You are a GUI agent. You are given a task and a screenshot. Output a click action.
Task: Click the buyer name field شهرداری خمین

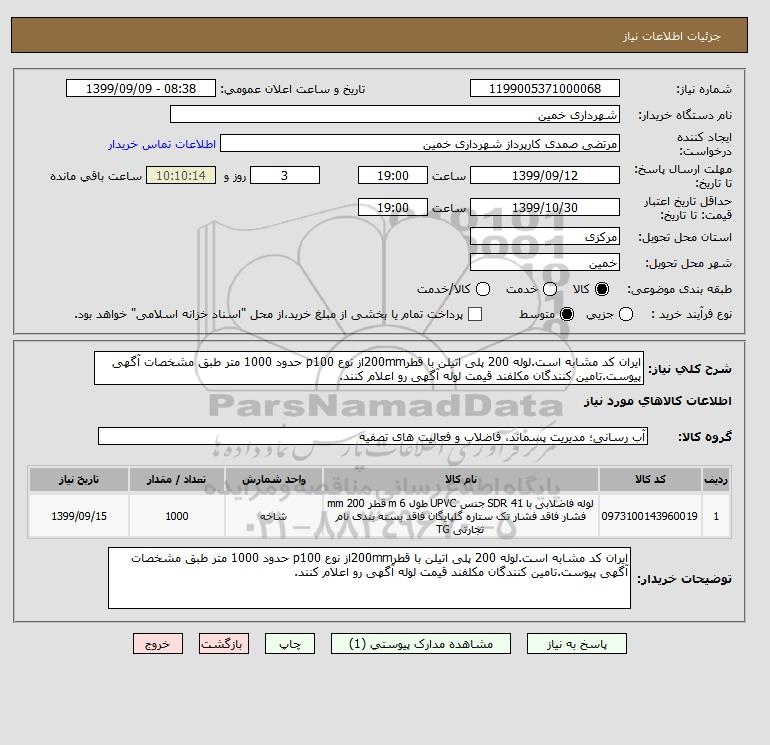(x=395, y=114)
